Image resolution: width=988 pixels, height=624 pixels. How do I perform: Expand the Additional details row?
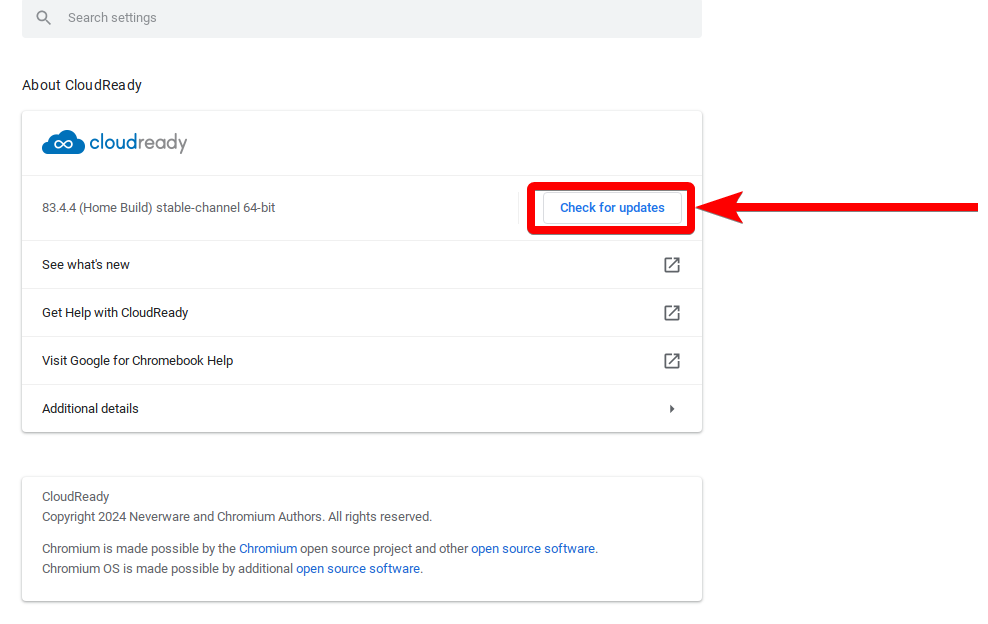click(90, 409)
